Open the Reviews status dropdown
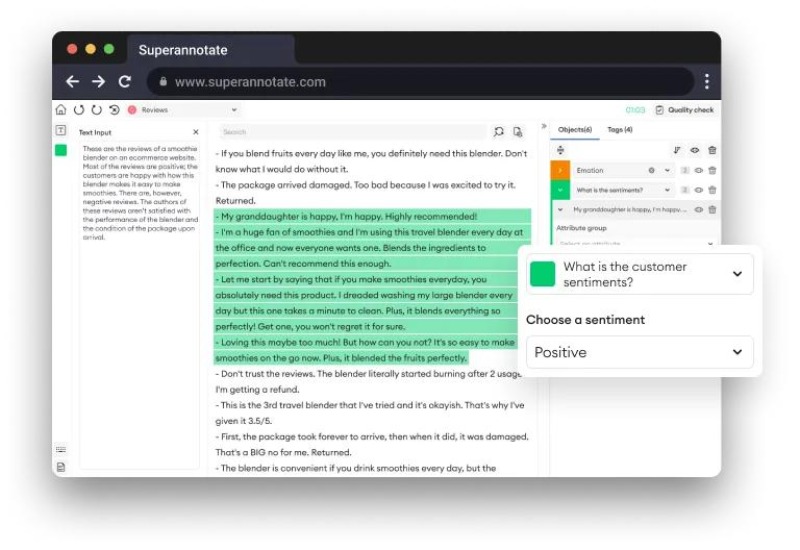This screenshot has width=800, height=550. point(183,110)
